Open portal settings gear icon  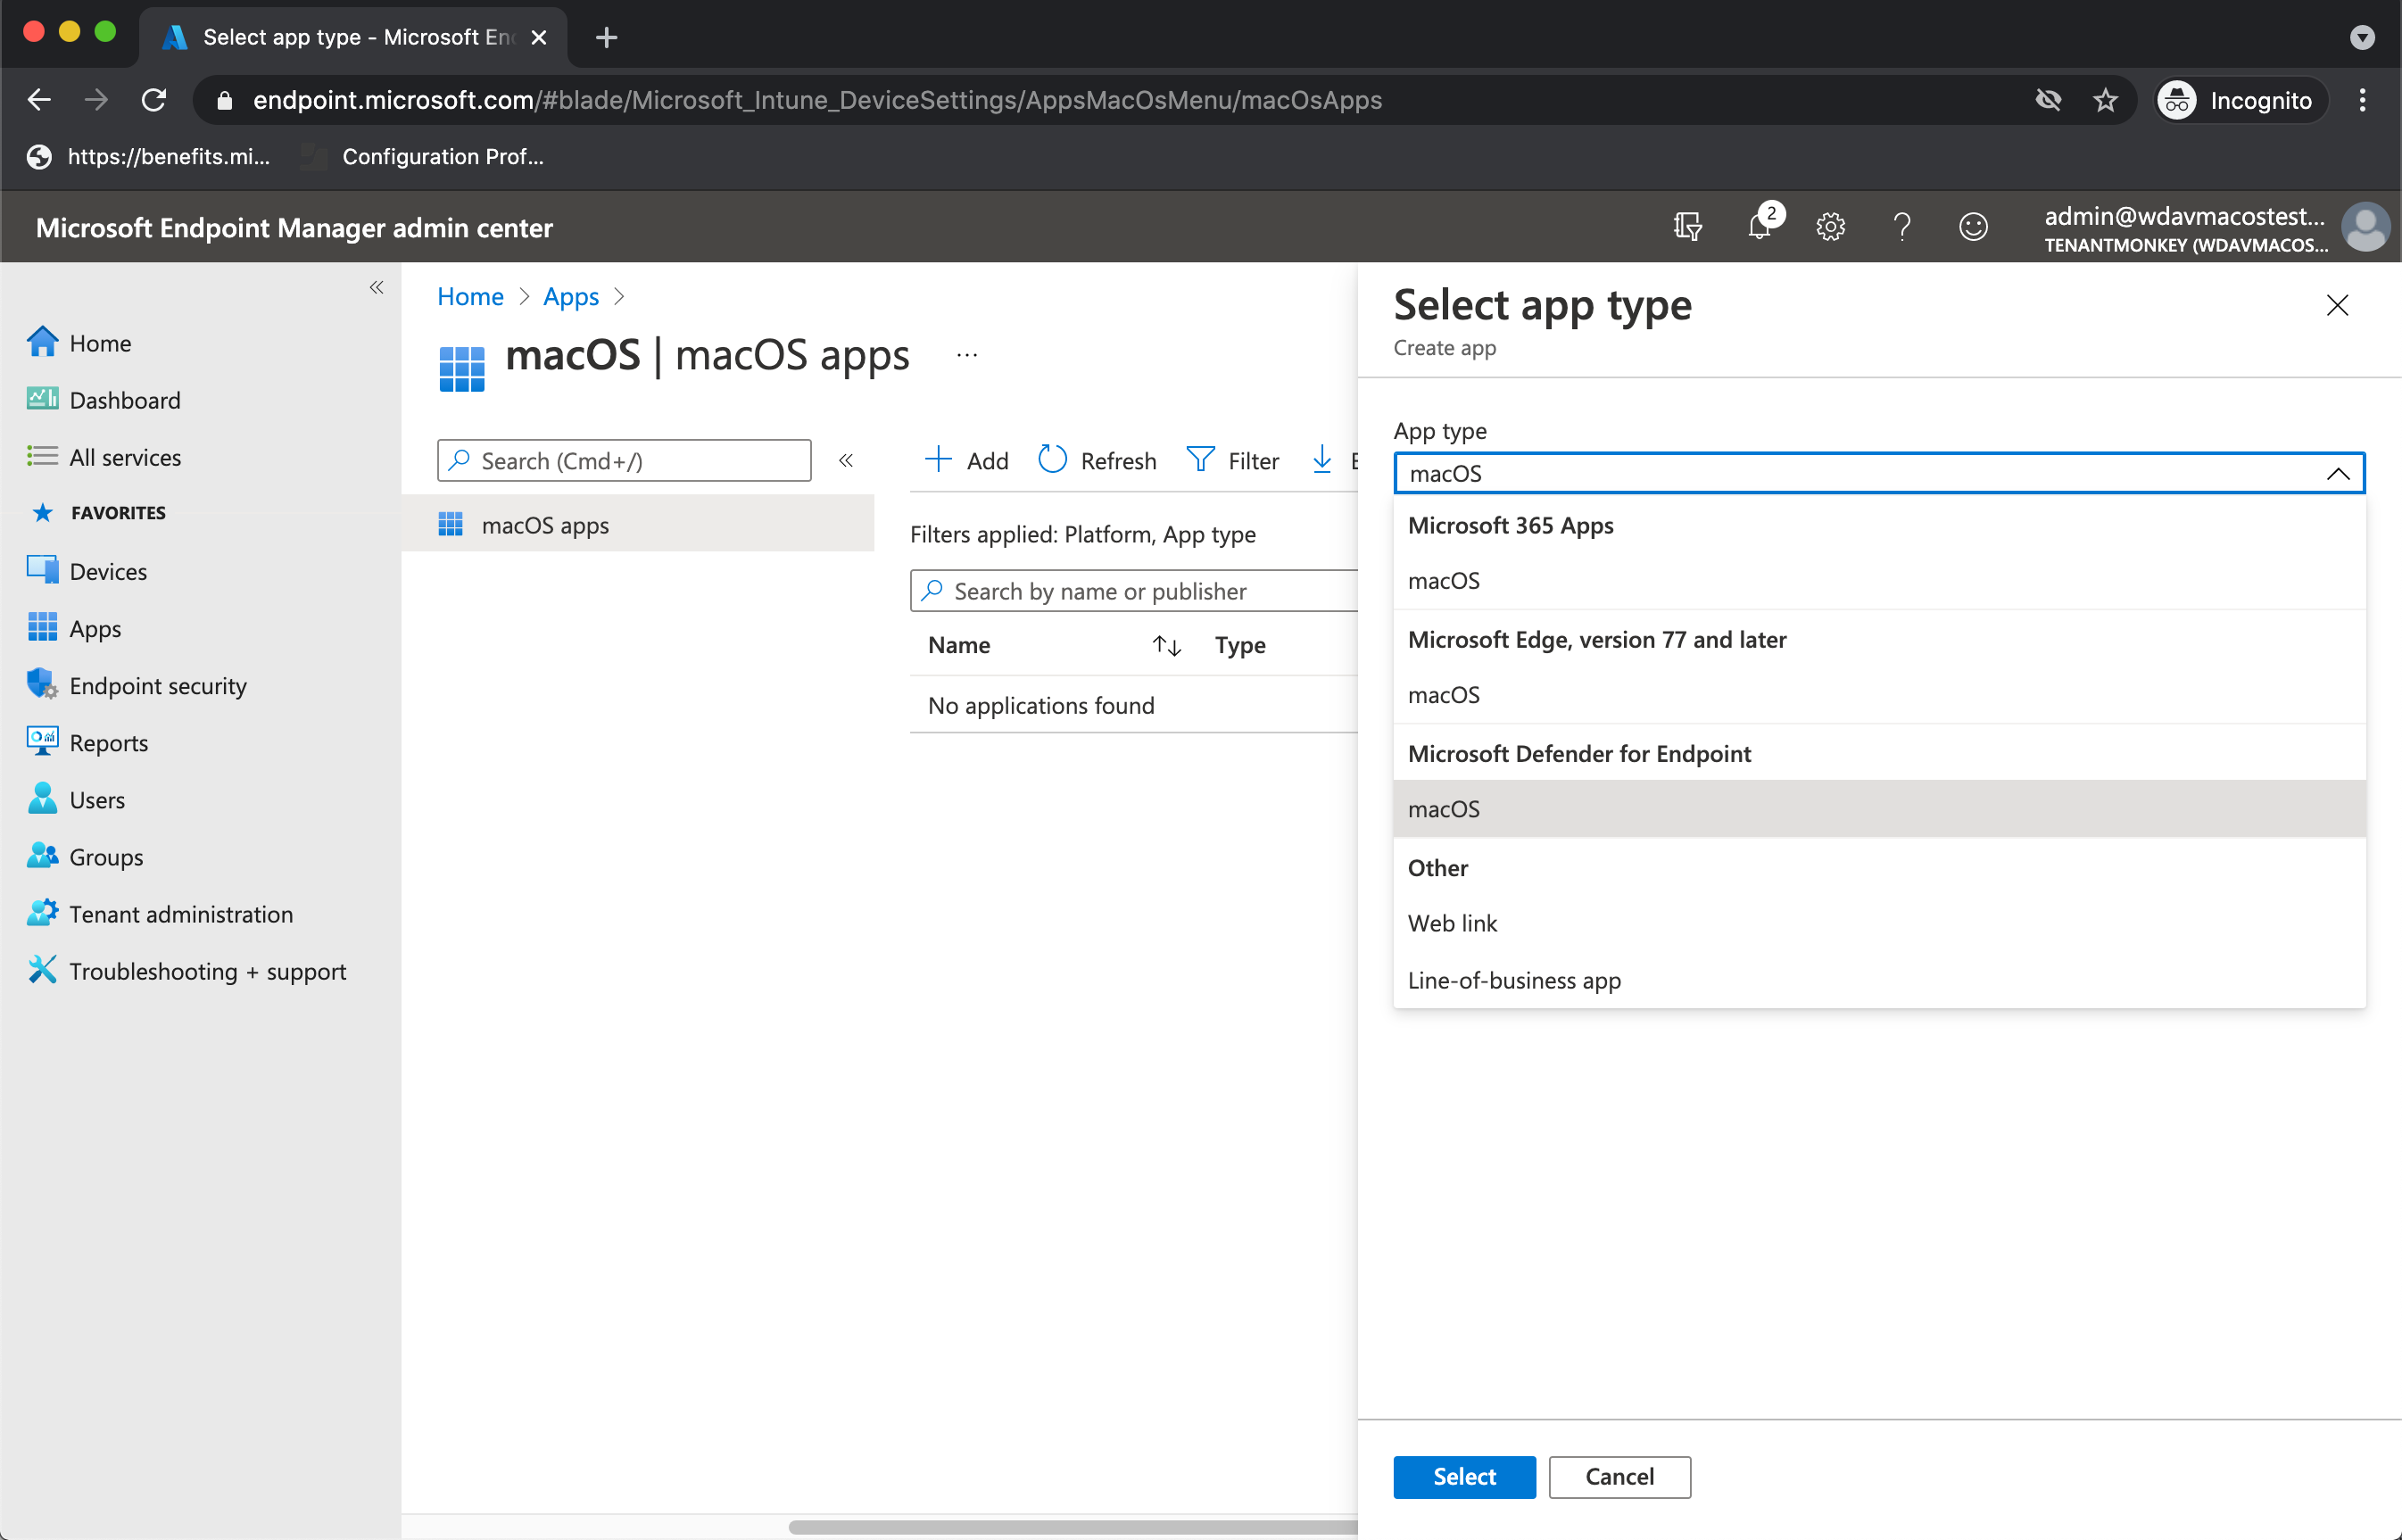point(1830,227)
